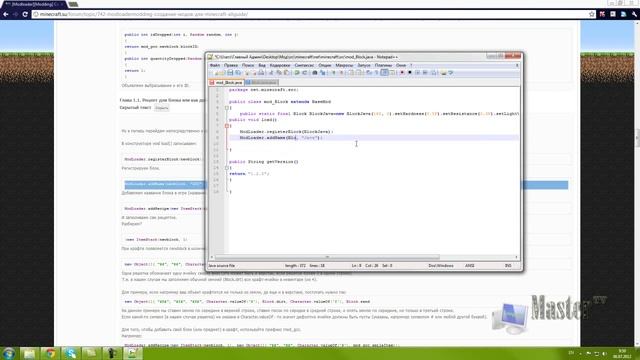
Task: Click 'Java source file' status bar text
Action: point(222,266)
